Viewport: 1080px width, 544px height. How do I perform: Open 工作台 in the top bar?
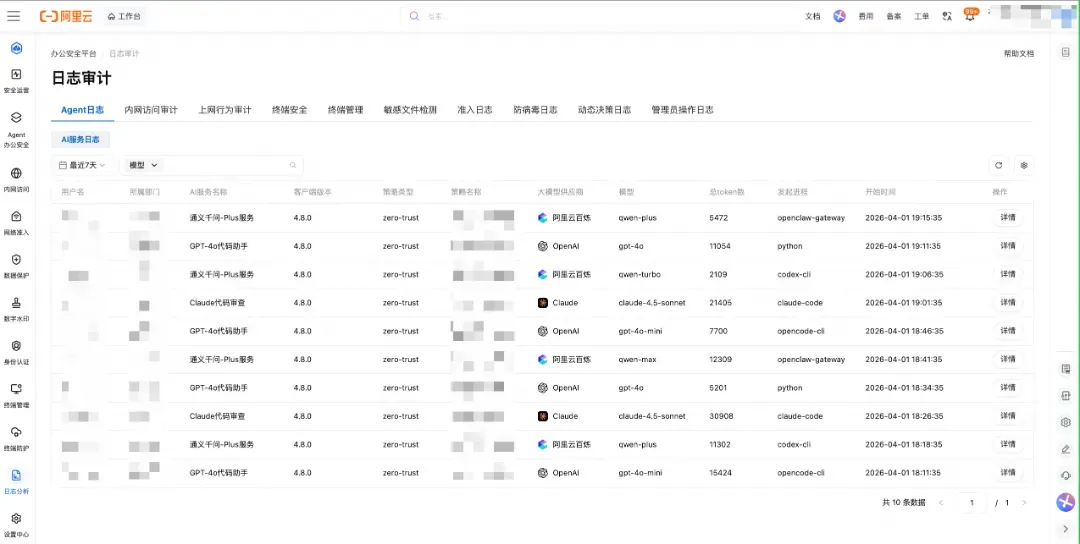pyautogui.click(x=125, y=16)
